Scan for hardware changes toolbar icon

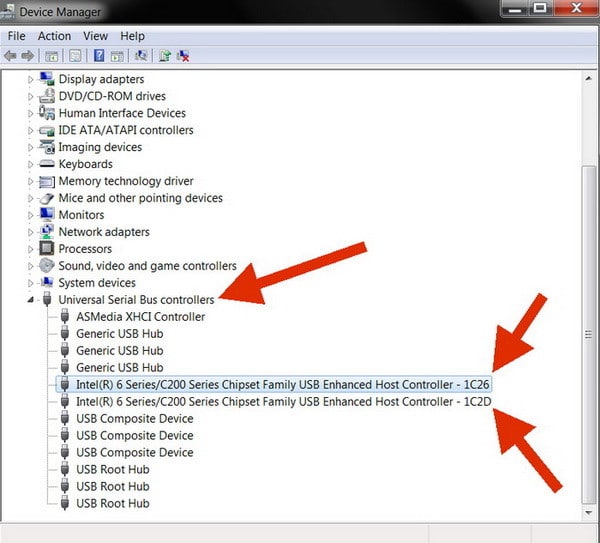point(141,56)
